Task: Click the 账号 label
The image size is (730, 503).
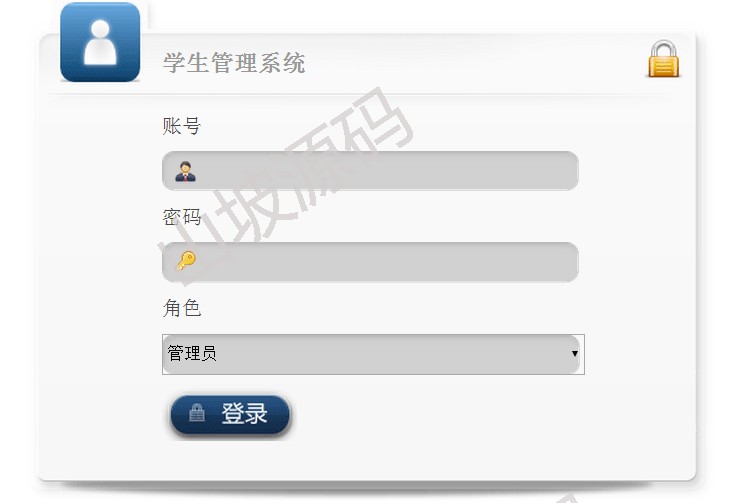Action: pos(182,126)
